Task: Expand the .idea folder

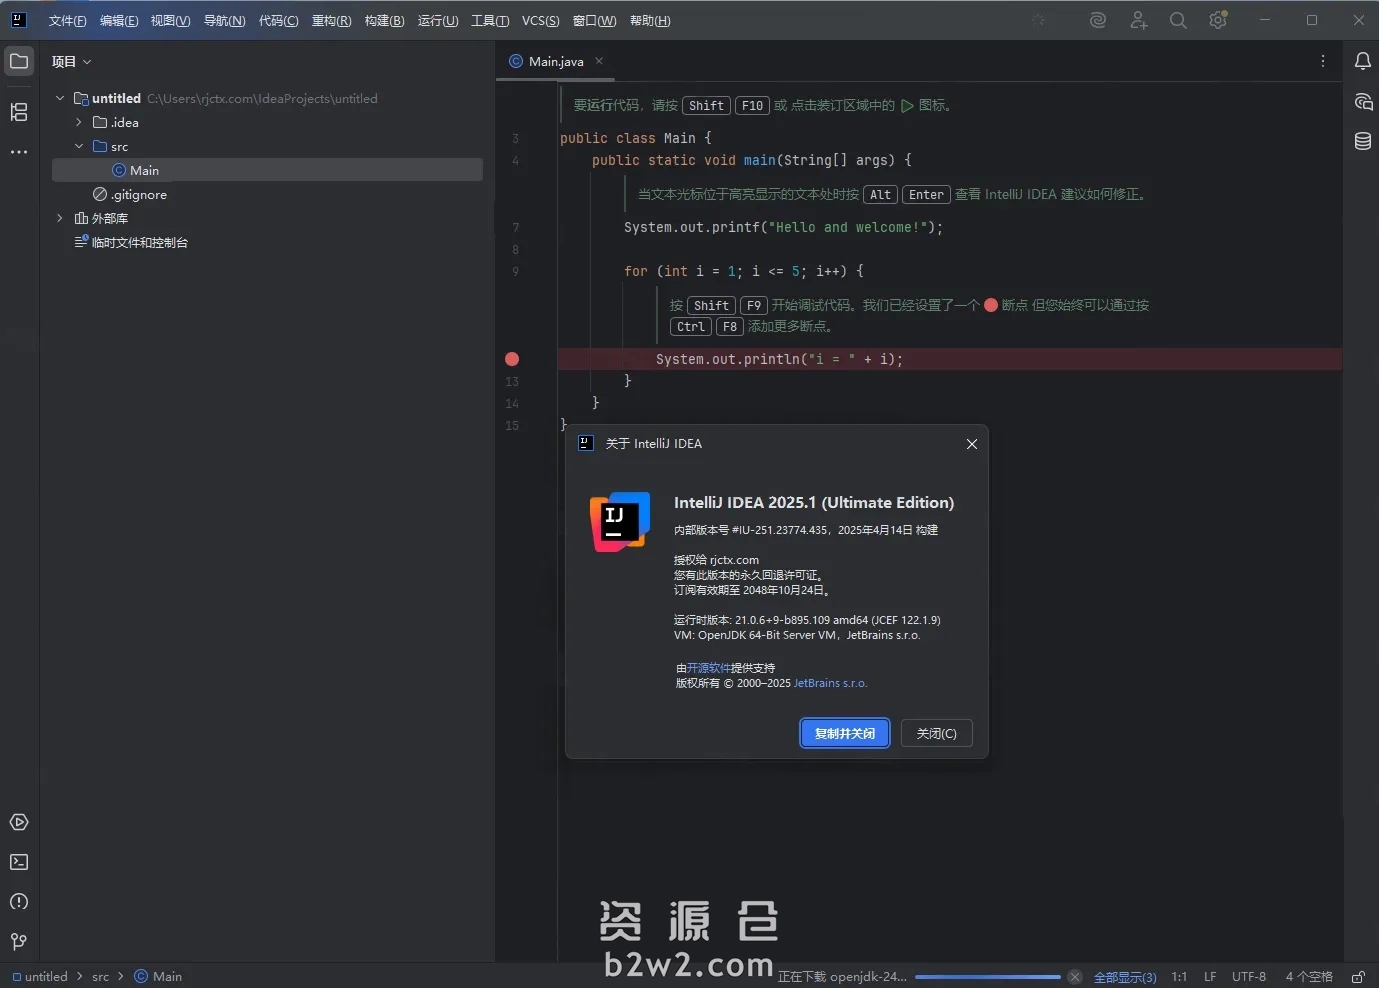Action: pos(79,122)
